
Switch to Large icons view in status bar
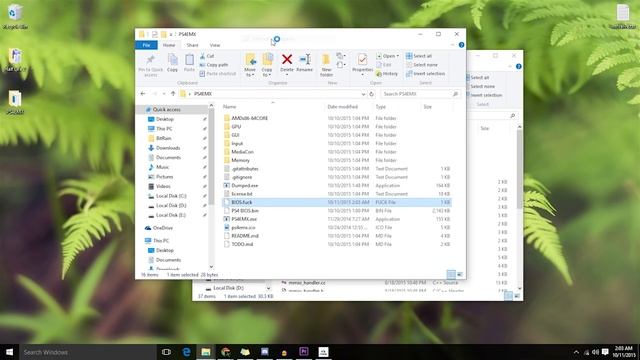[460, 274]
